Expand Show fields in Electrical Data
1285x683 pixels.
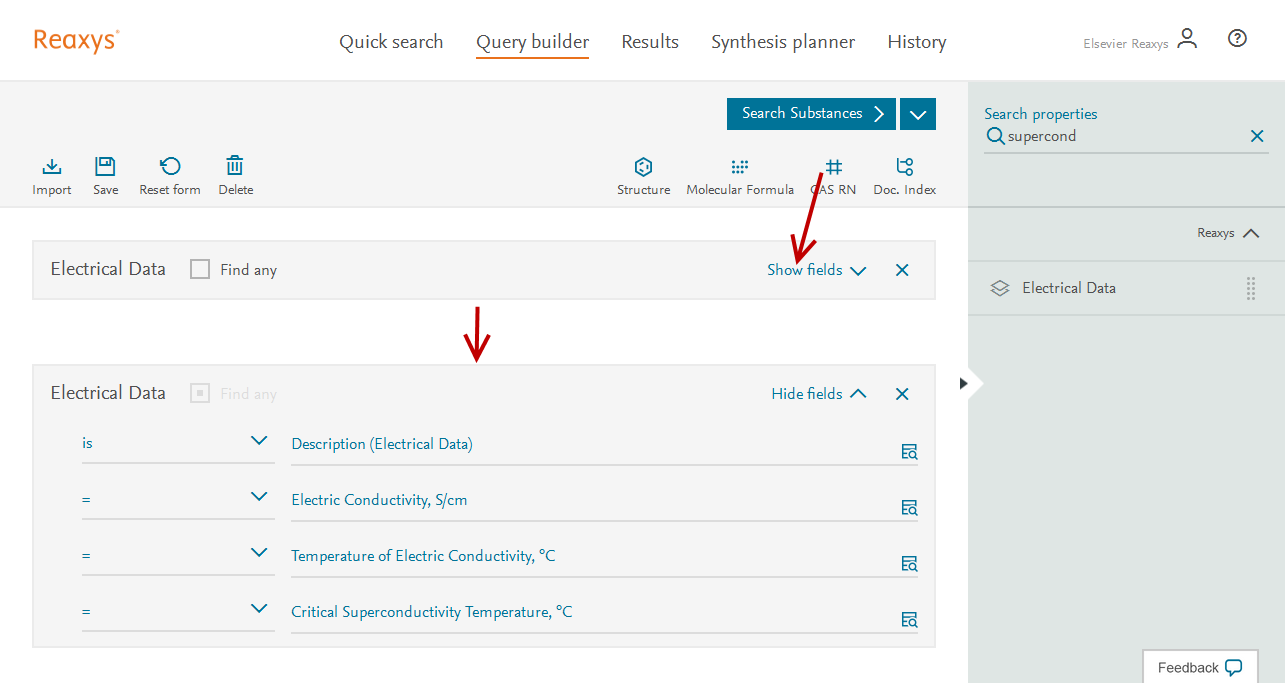[x=816, y=270]
